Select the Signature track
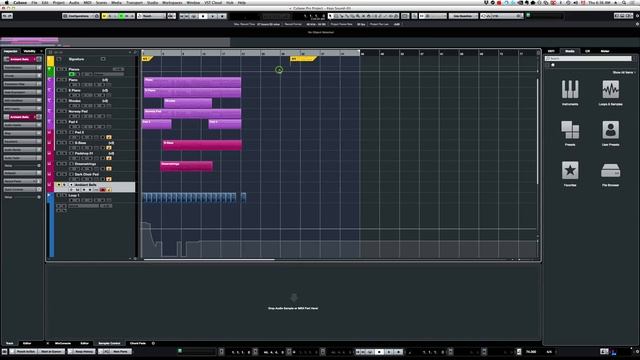The height and width of the screenshot is (360, 640). pyautogui.click(x=76, y=59)
